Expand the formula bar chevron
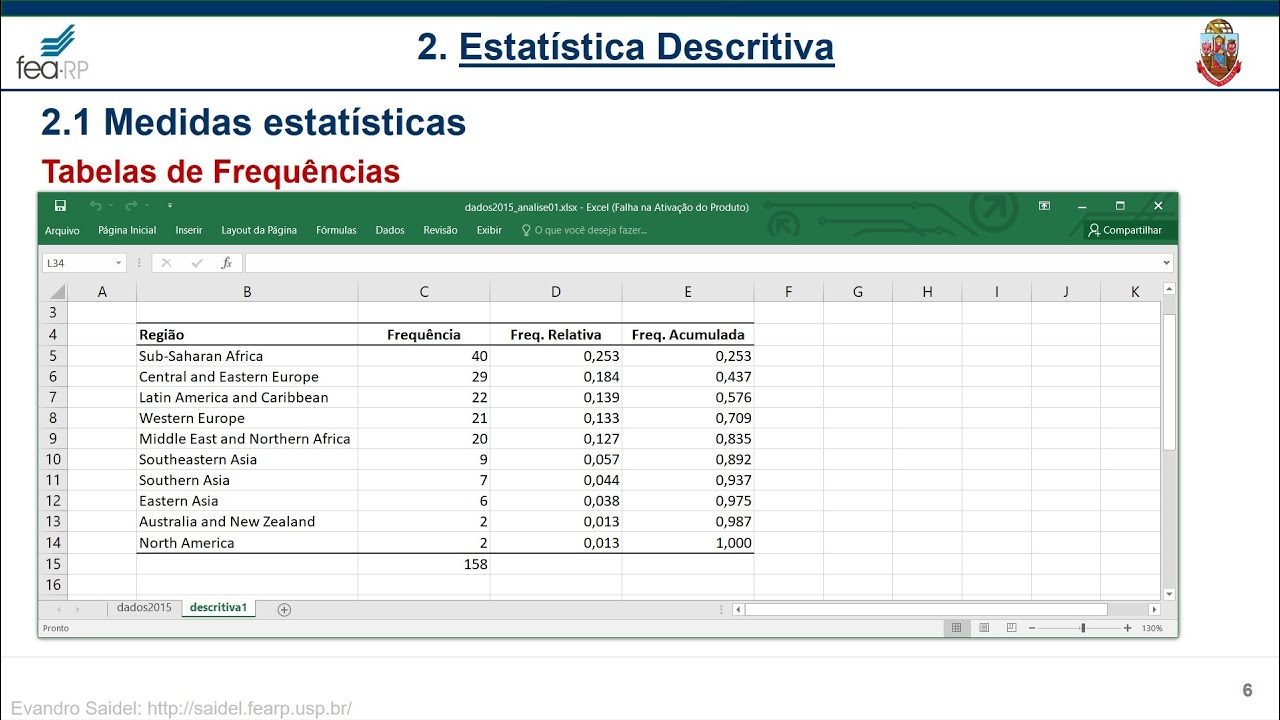Viewport: 1280px width, 720px height. coord(1166,263)
